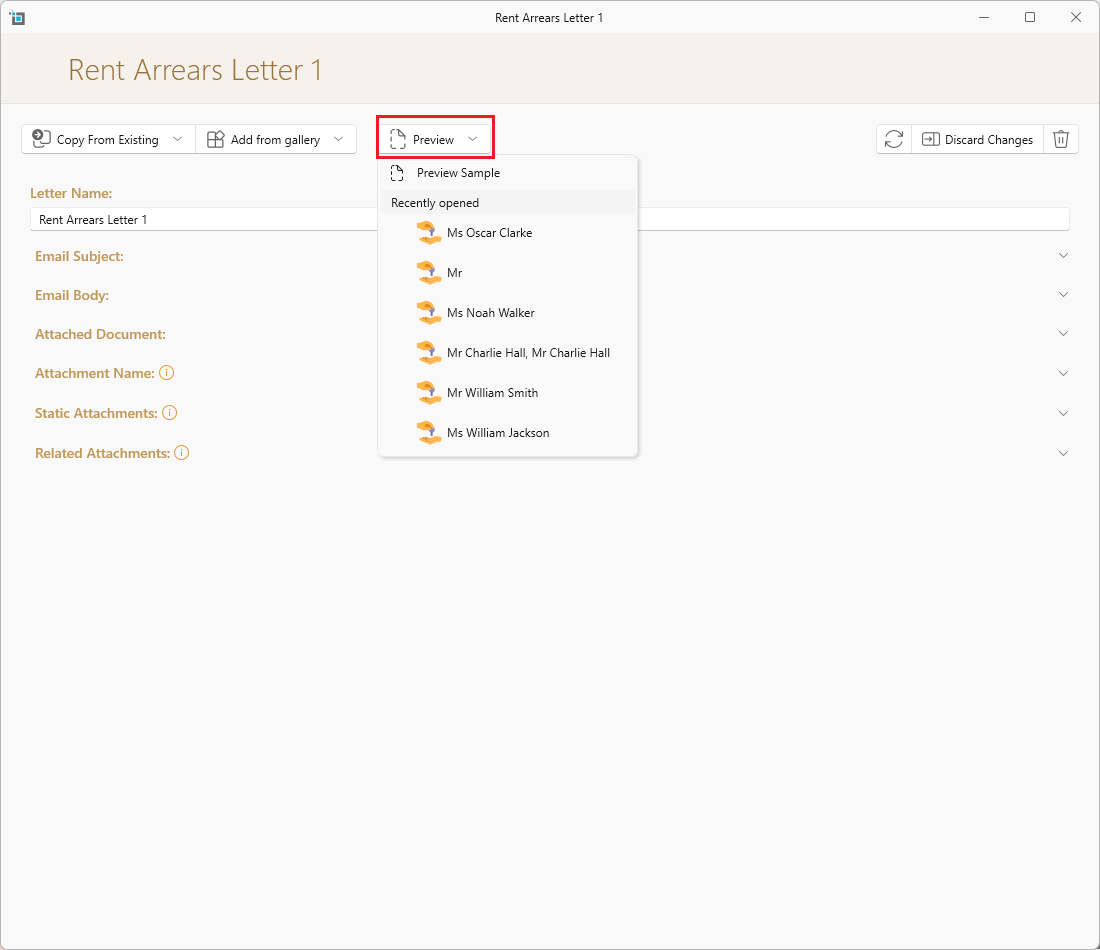Click the Copy From Existing icon
The width and height of the screenshot is (1100, 950).
(41, 139)
